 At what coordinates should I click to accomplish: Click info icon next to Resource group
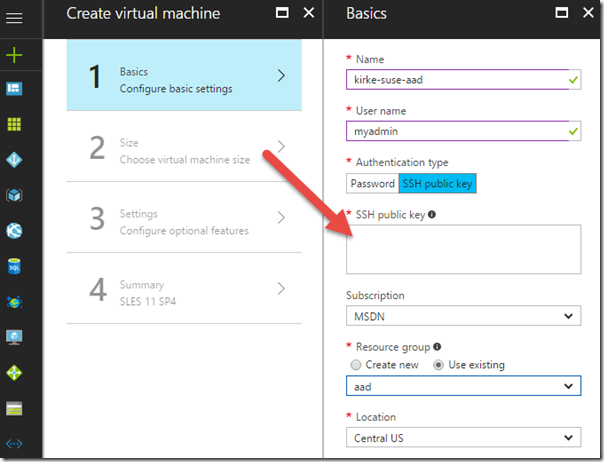[437, 346]
